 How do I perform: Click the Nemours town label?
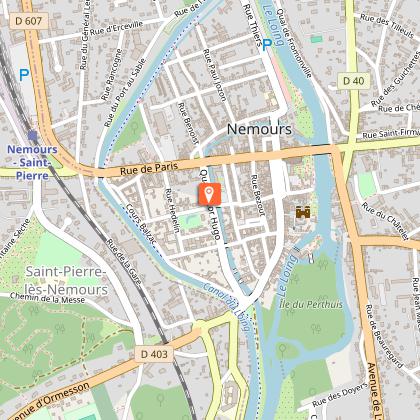pyautogui.click(x=259, y=129)
